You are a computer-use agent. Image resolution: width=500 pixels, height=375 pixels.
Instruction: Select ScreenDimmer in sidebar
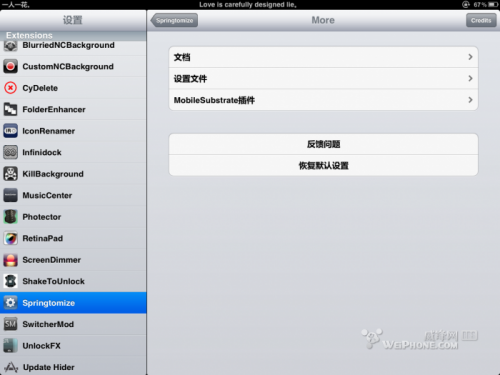(x=73, y=260)
